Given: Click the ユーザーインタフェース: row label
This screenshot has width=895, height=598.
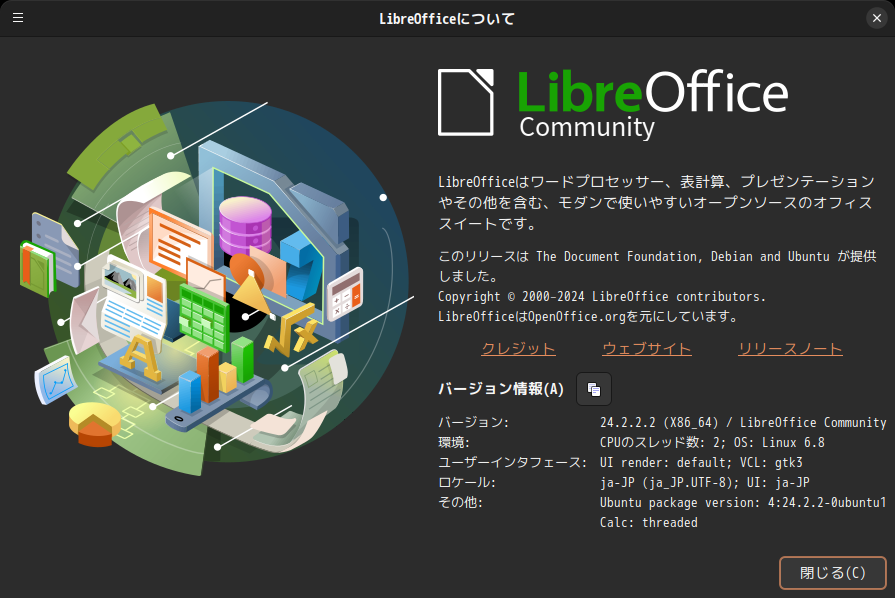Looking at the screenshot, I should click(x=512, y=463).
